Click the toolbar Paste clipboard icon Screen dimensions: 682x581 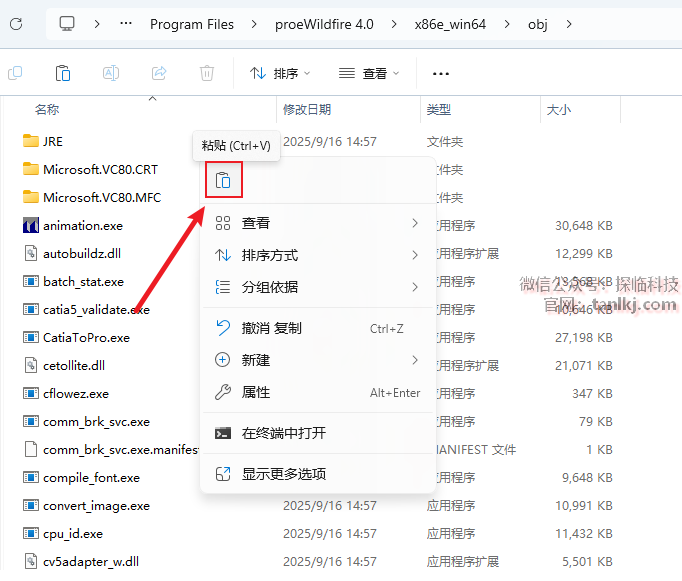[63, 73]
